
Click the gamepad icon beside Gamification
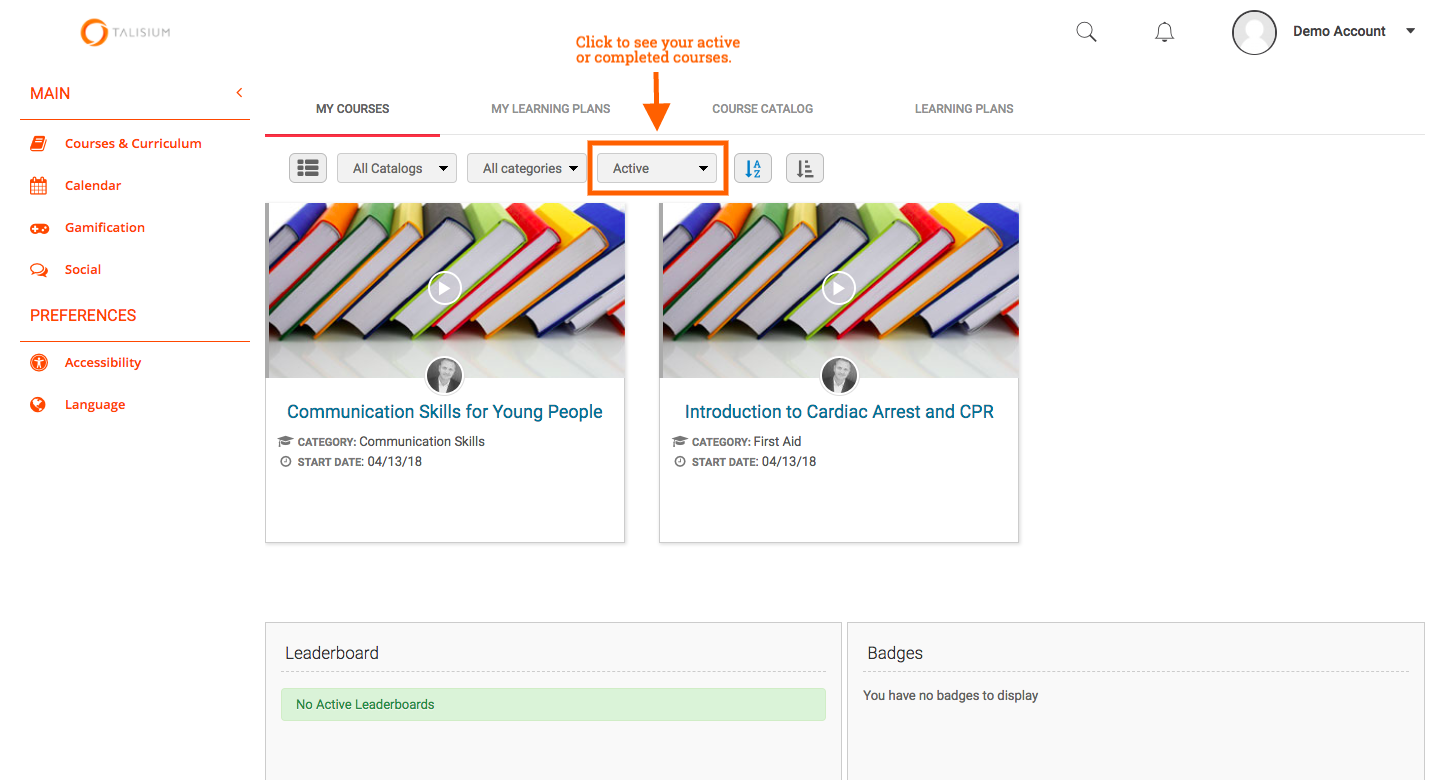pyautogui.click(x=39, y=228)
